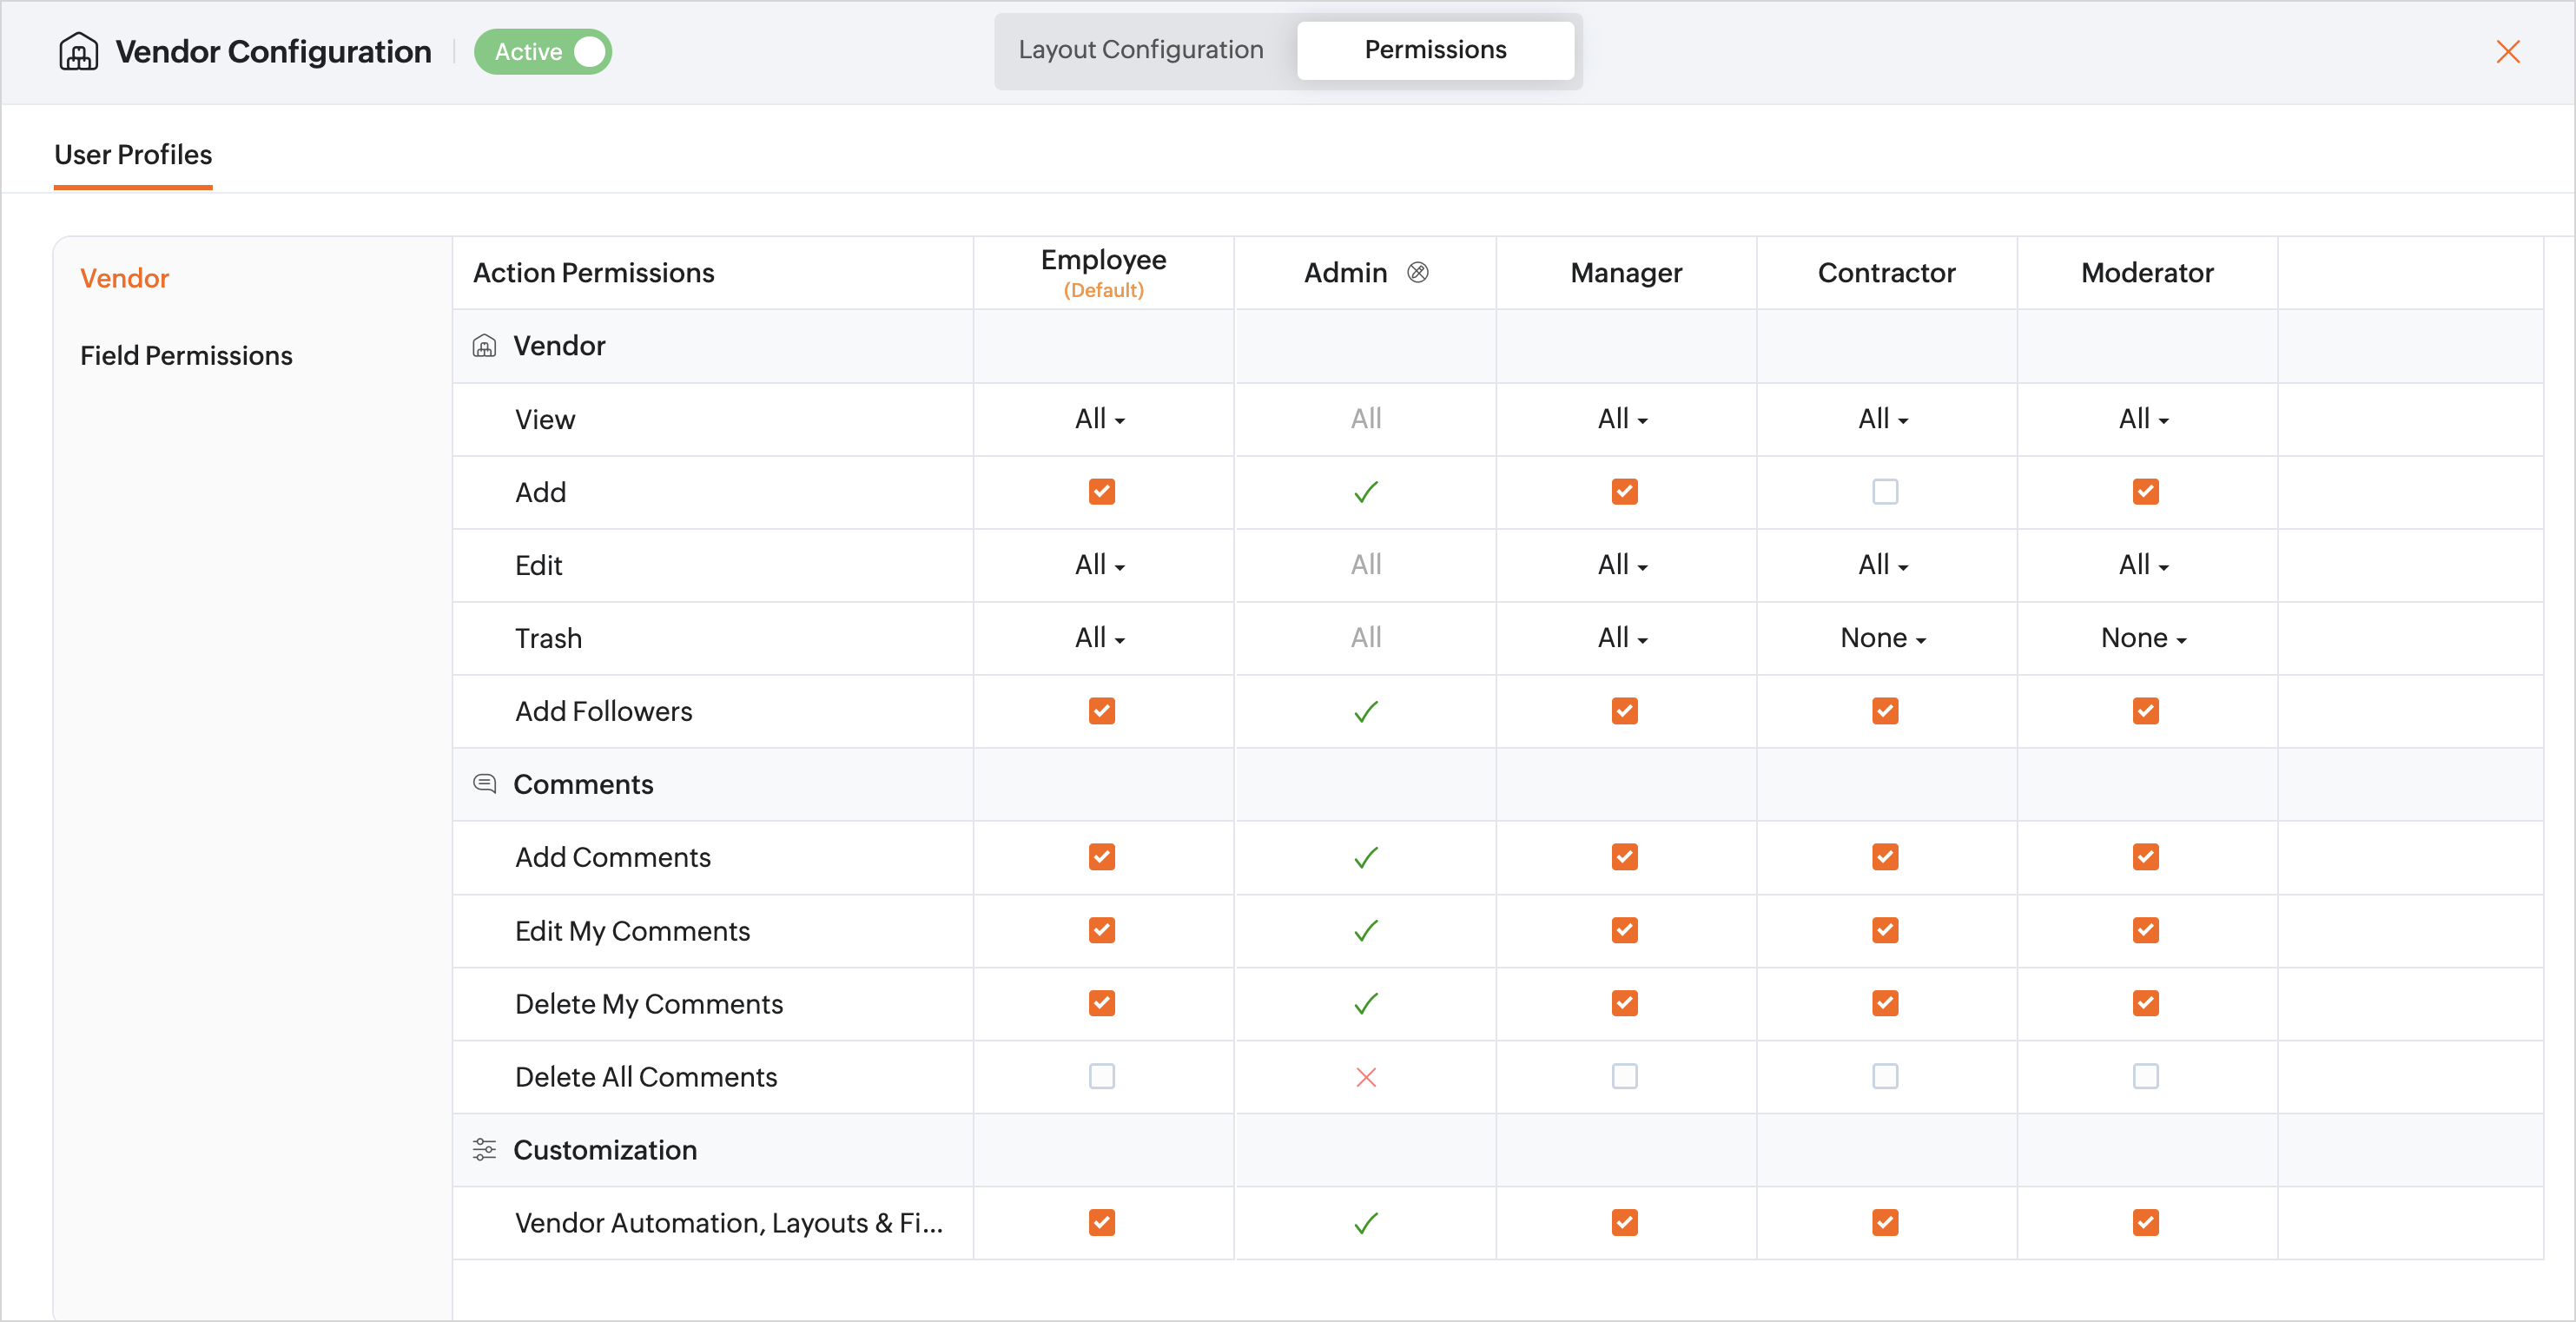Screen dimensions: 2576x1322
Task: Toggle the Active status switch off
Action: 588,52
